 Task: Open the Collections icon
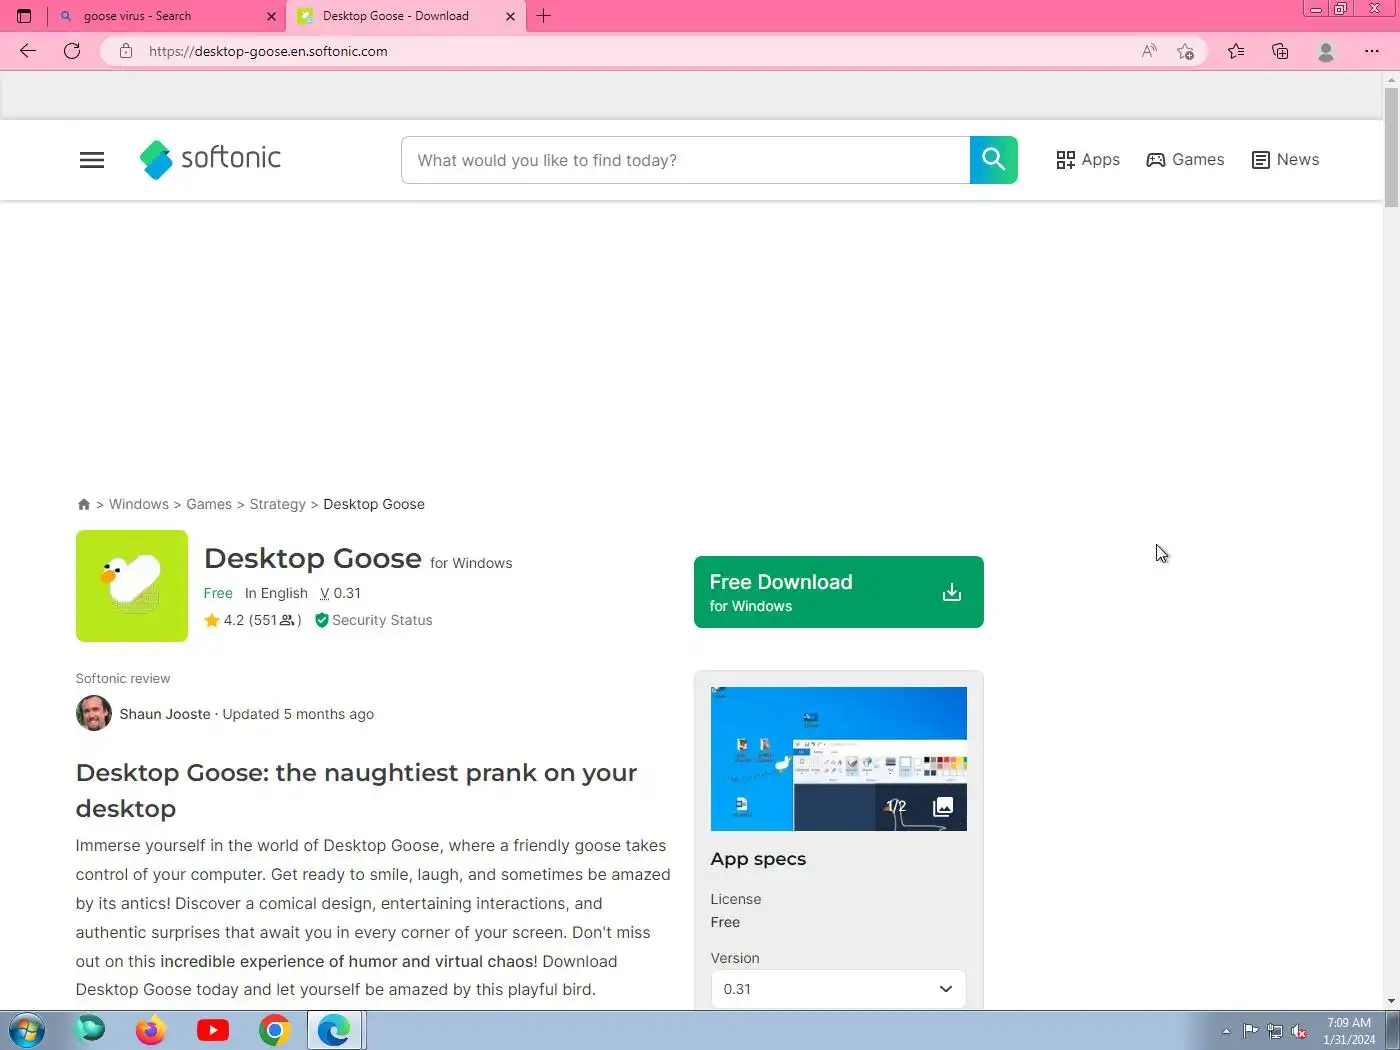(1280, 51)
